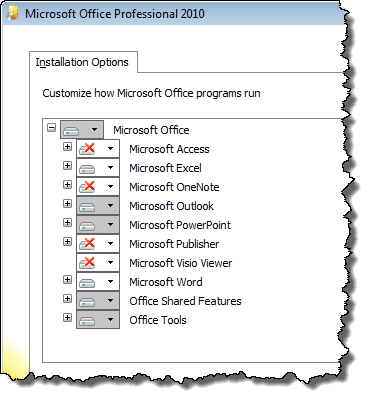Collapse the Microsoft Office tree root
The height and width of the screenshot is (403, 371).
click(51, 127)
